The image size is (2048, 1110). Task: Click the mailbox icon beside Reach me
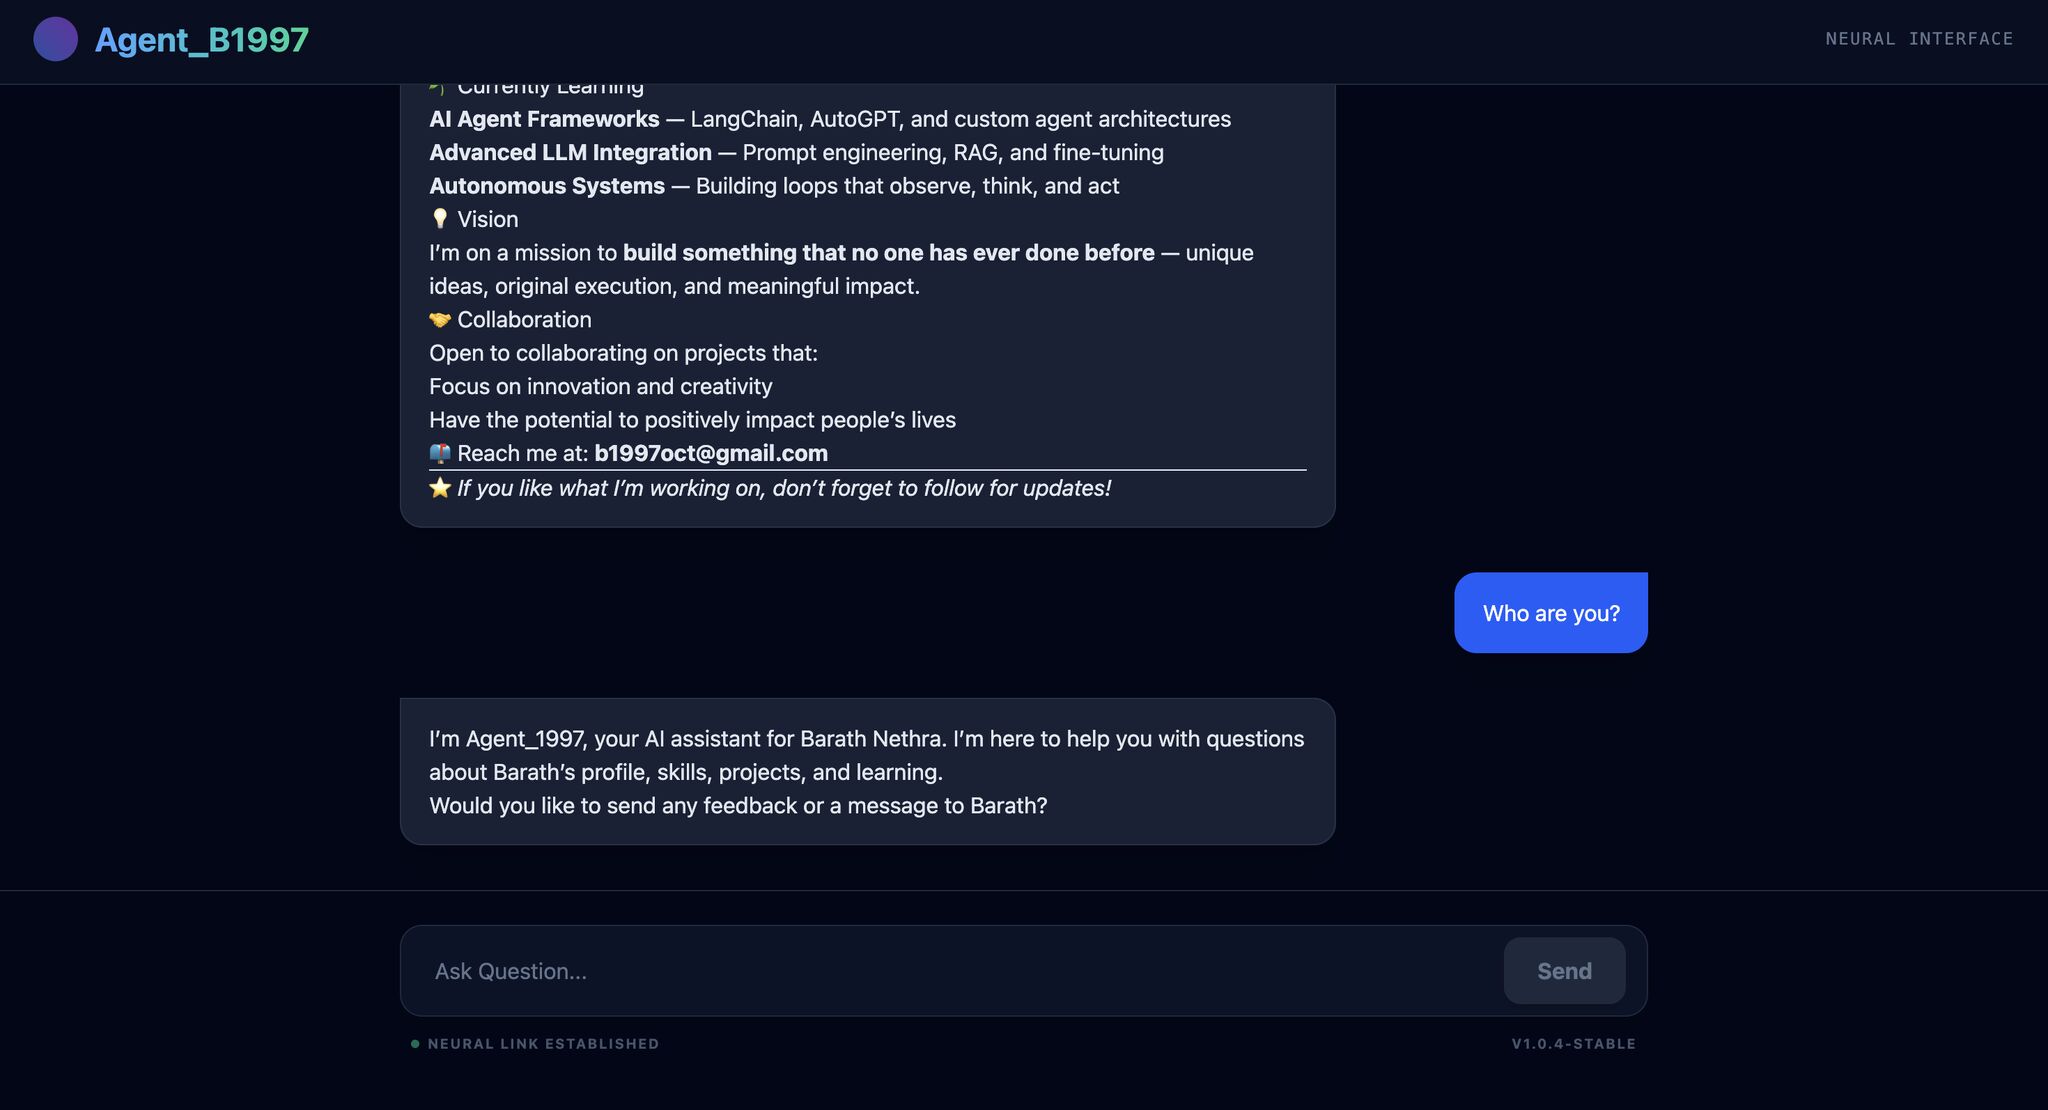439,454
